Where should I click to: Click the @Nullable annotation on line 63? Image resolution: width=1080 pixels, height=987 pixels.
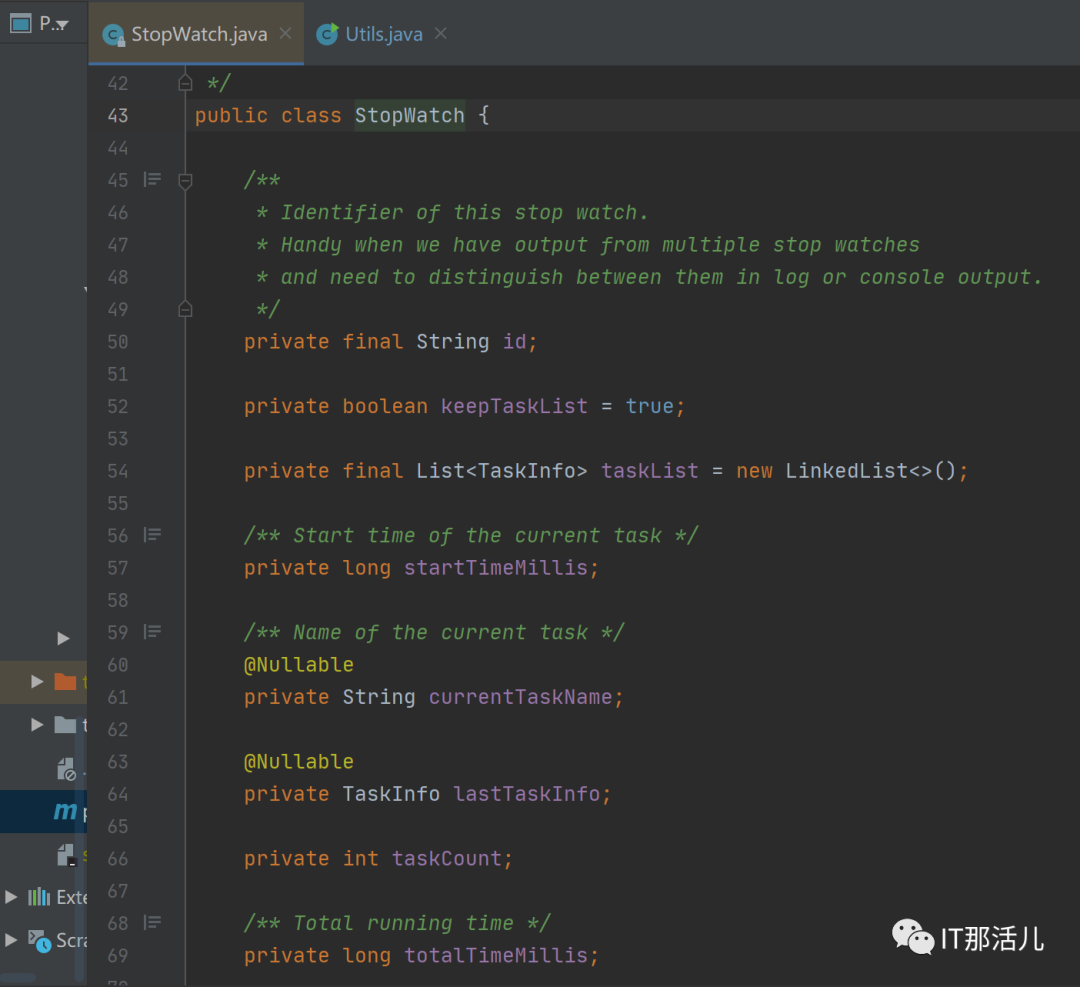point(299,762)
